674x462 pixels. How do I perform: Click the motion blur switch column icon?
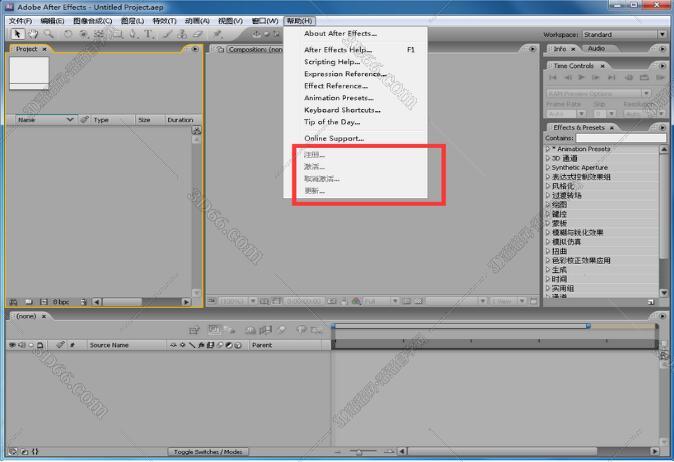tap(220, 345)
